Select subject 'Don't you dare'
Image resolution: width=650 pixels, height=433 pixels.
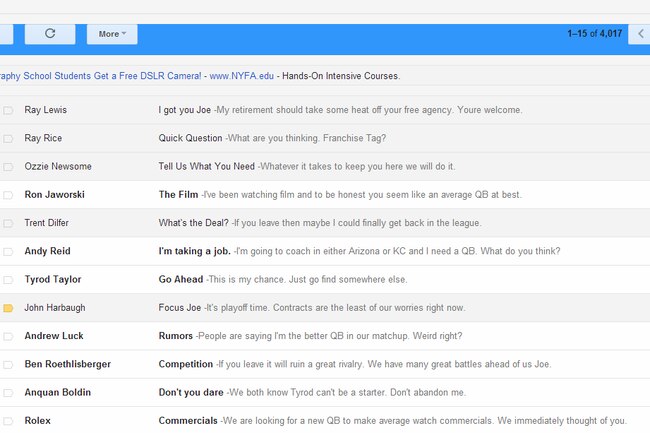pyautogui.click(x=191, y=392)
